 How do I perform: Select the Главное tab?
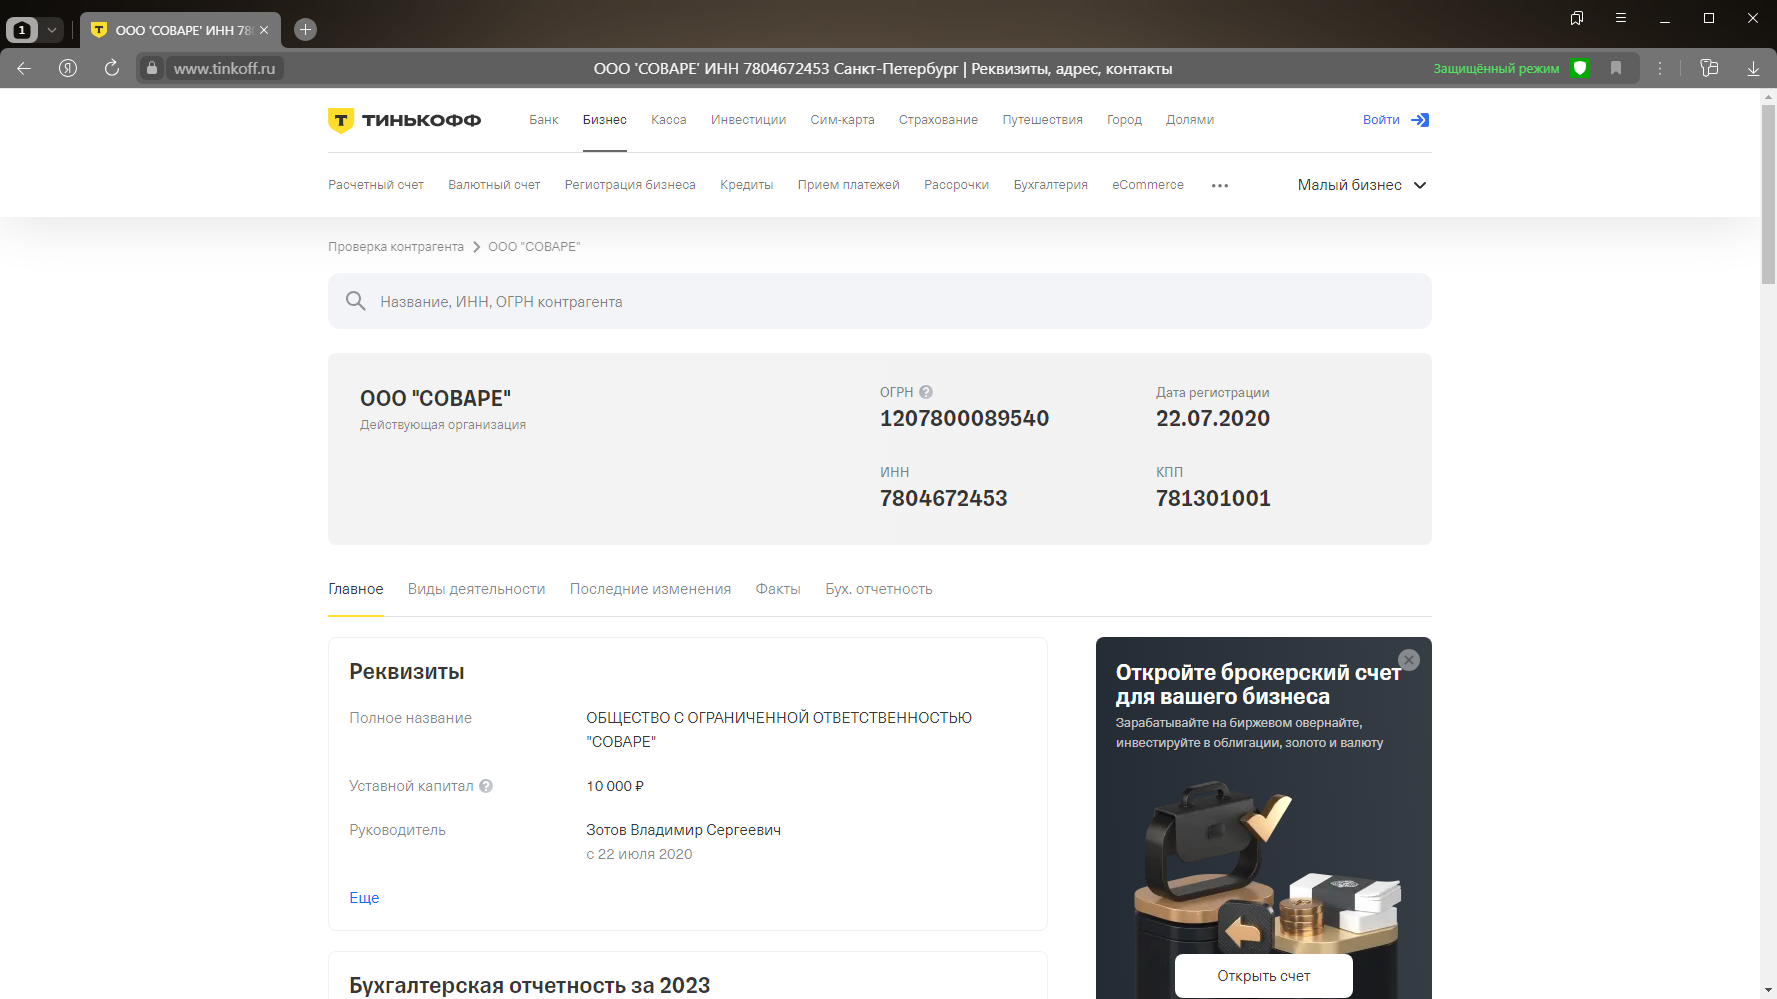356,589
